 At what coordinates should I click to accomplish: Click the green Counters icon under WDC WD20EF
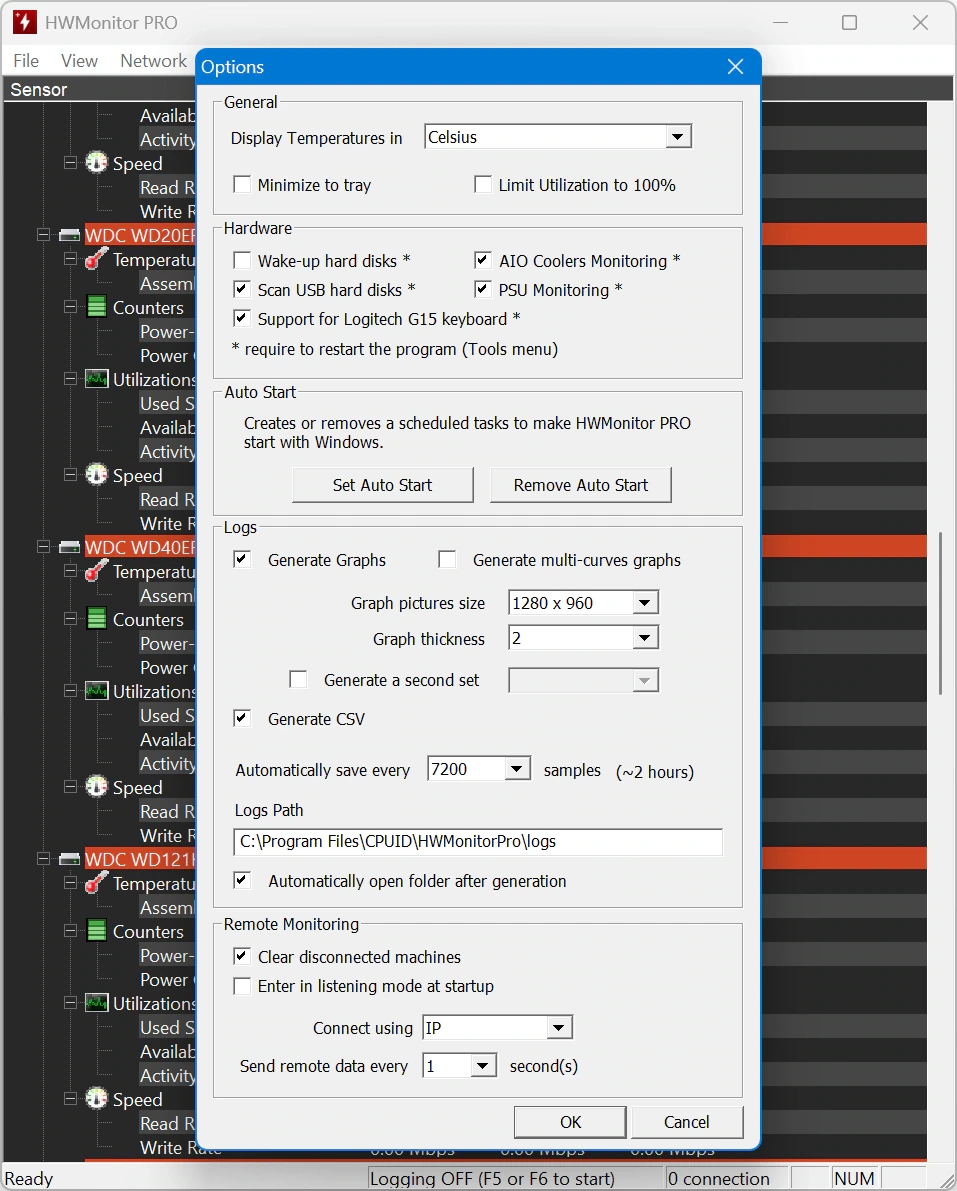(96, 307)
